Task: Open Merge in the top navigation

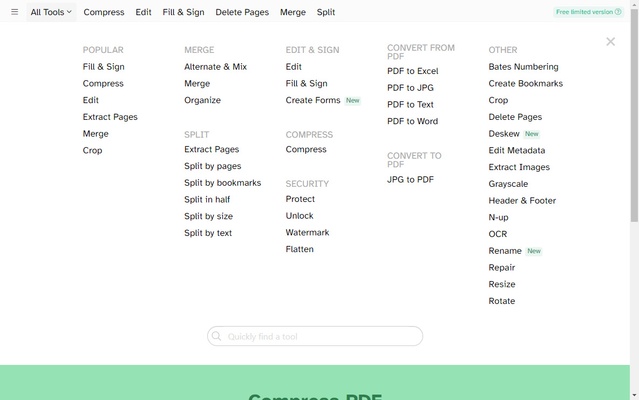Action: [293, 12]
